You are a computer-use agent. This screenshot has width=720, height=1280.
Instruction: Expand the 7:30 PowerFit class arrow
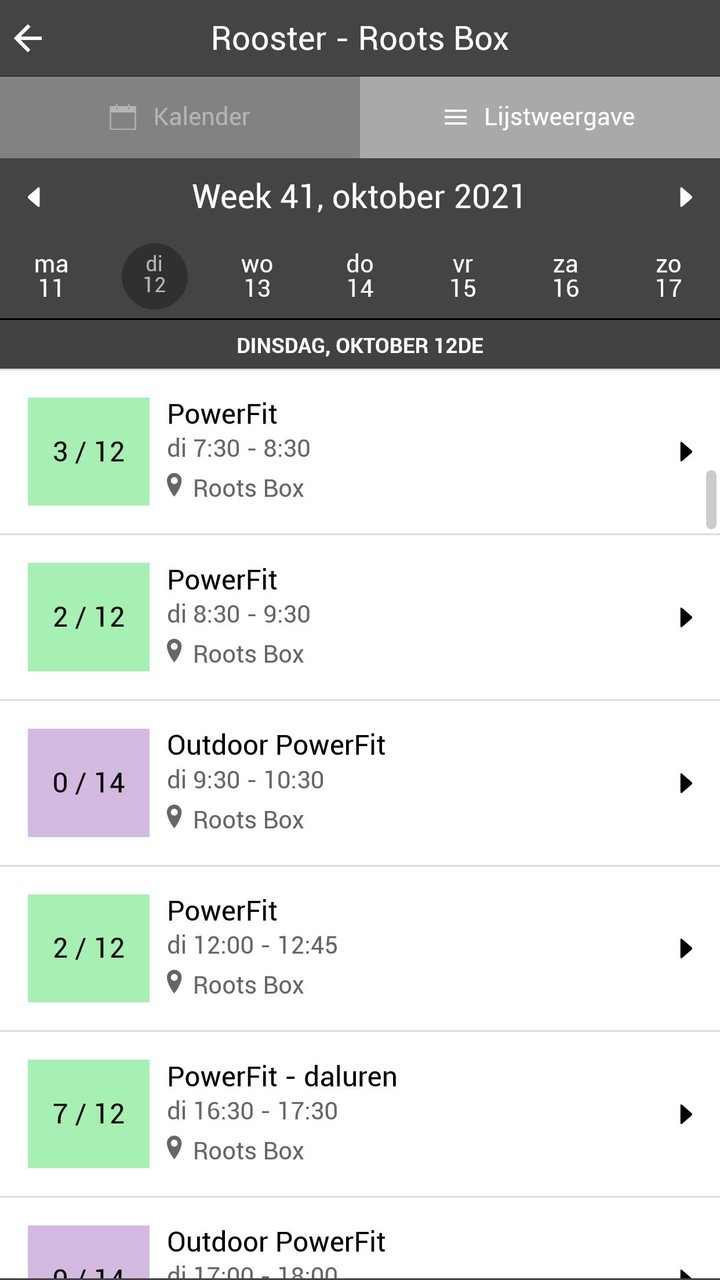(686, 452)
